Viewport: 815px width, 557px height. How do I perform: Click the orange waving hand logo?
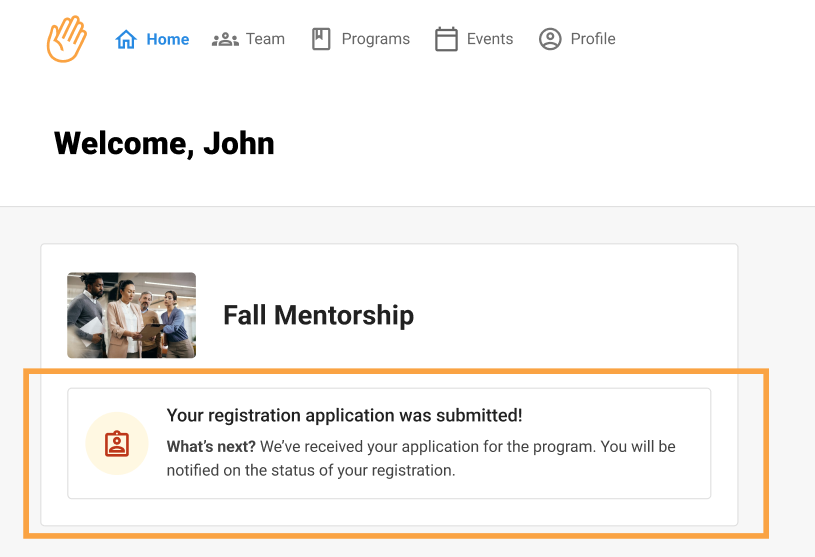[67, 39]
